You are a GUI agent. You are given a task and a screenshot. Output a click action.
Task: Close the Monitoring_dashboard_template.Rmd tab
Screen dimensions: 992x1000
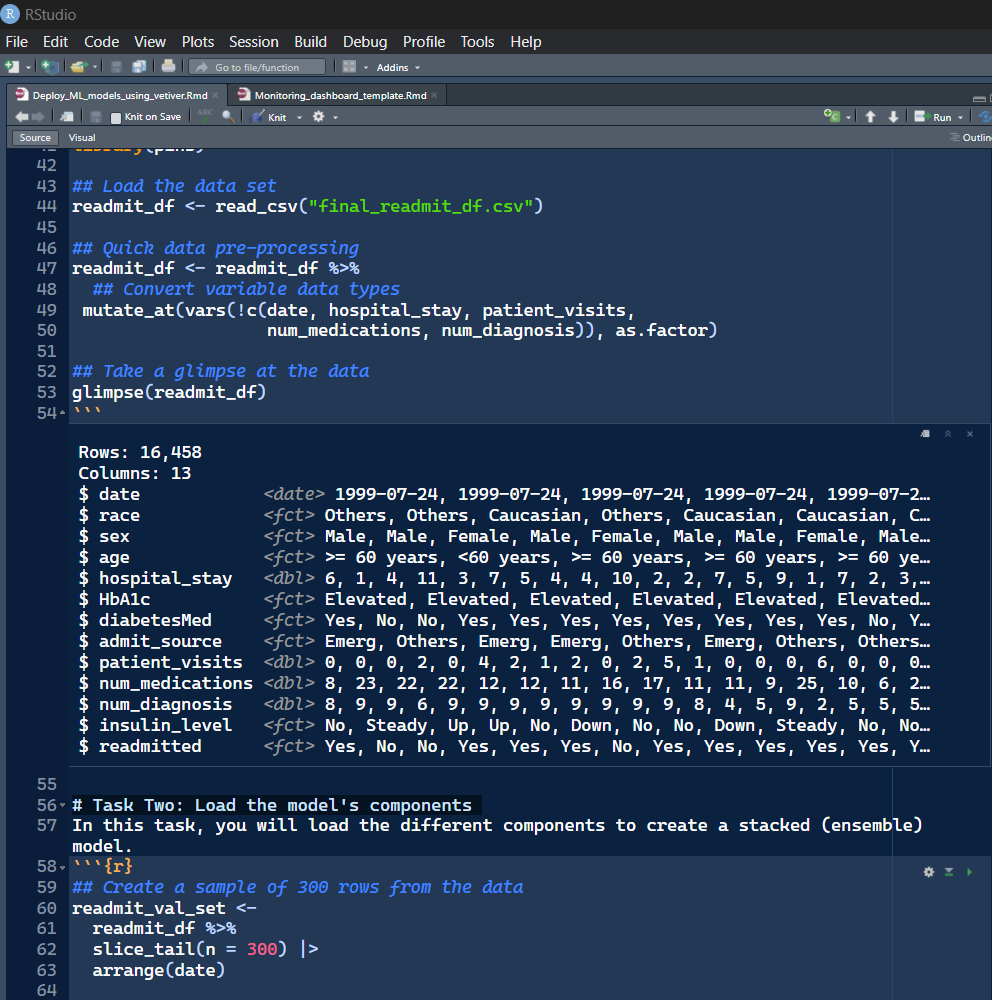[434, 95]
